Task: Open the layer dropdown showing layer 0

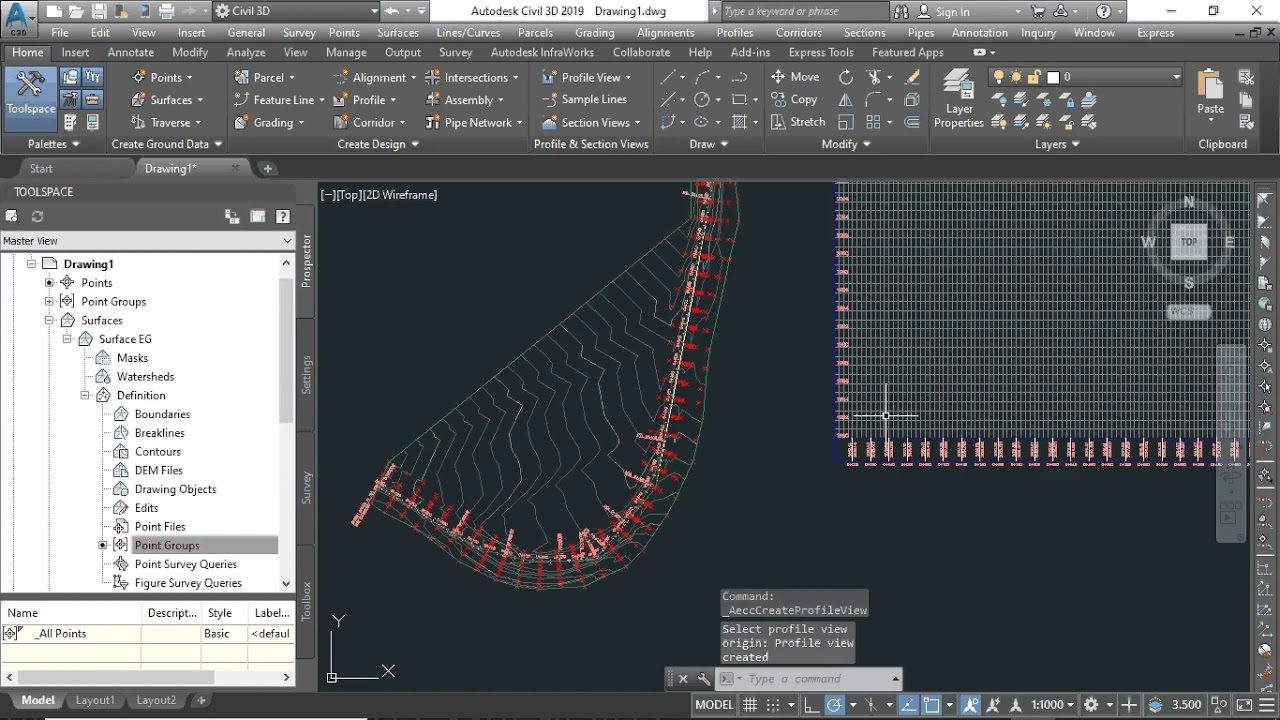Action: (x=1086, y=77)
